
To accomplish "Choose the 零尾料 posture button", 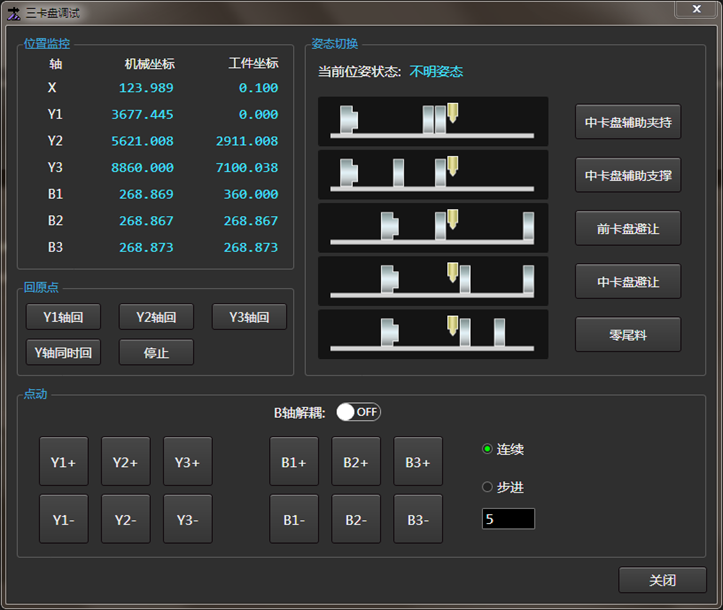I will (628, 335).
